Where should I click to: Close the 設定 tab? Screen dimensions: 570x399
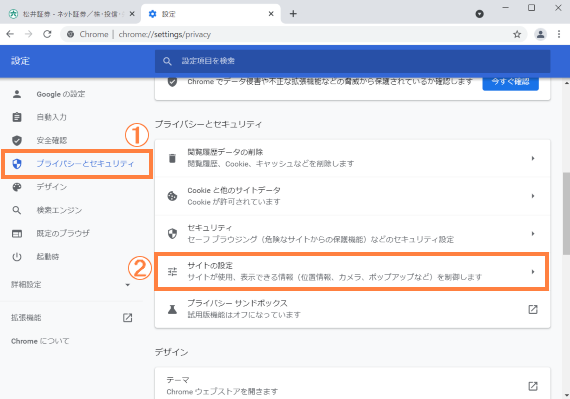click(271, 14)
